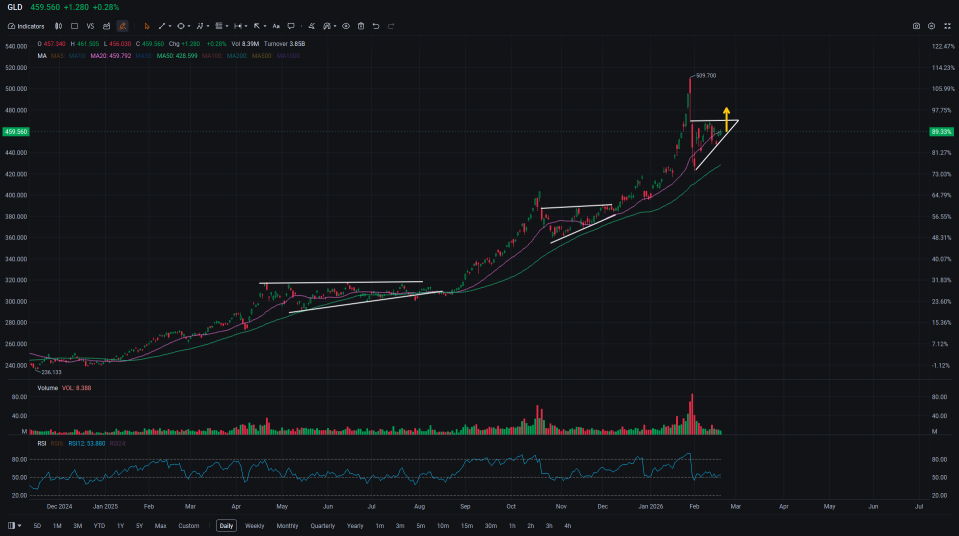959x536 pixels.
Task: Select the Weekly interval
Action: tap(254, 526)
